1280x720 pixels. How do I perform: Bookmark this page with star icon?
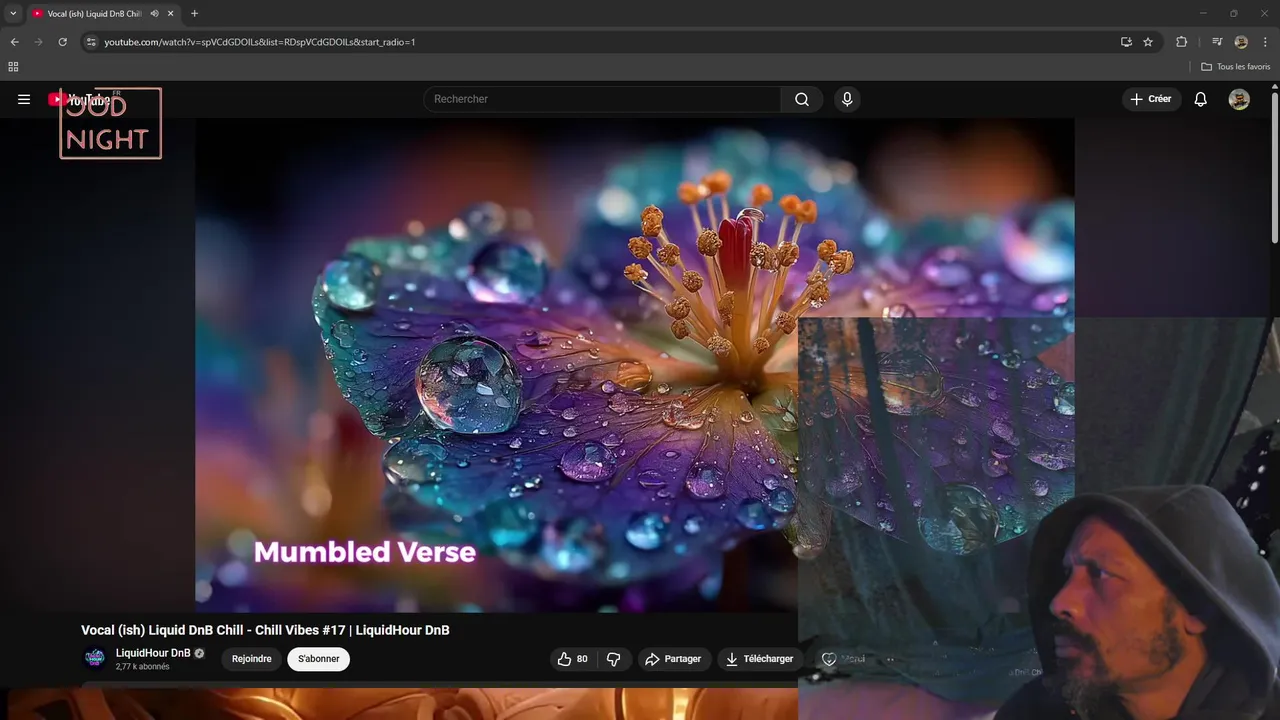point(1148,42)
